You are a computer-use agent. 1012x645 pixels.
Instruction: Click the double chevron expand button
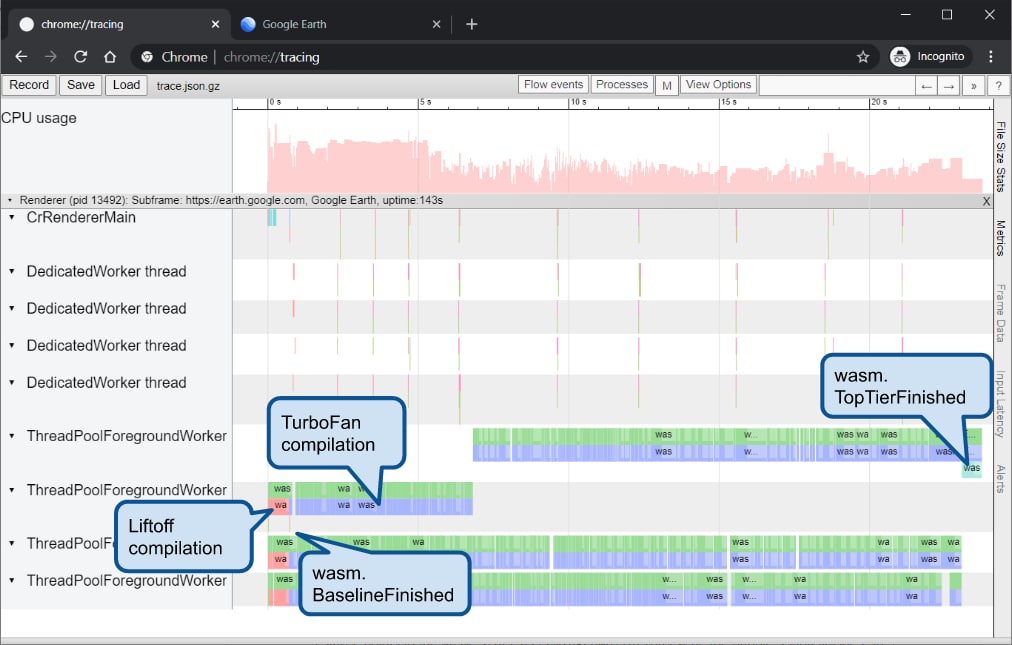pos(974,86)
